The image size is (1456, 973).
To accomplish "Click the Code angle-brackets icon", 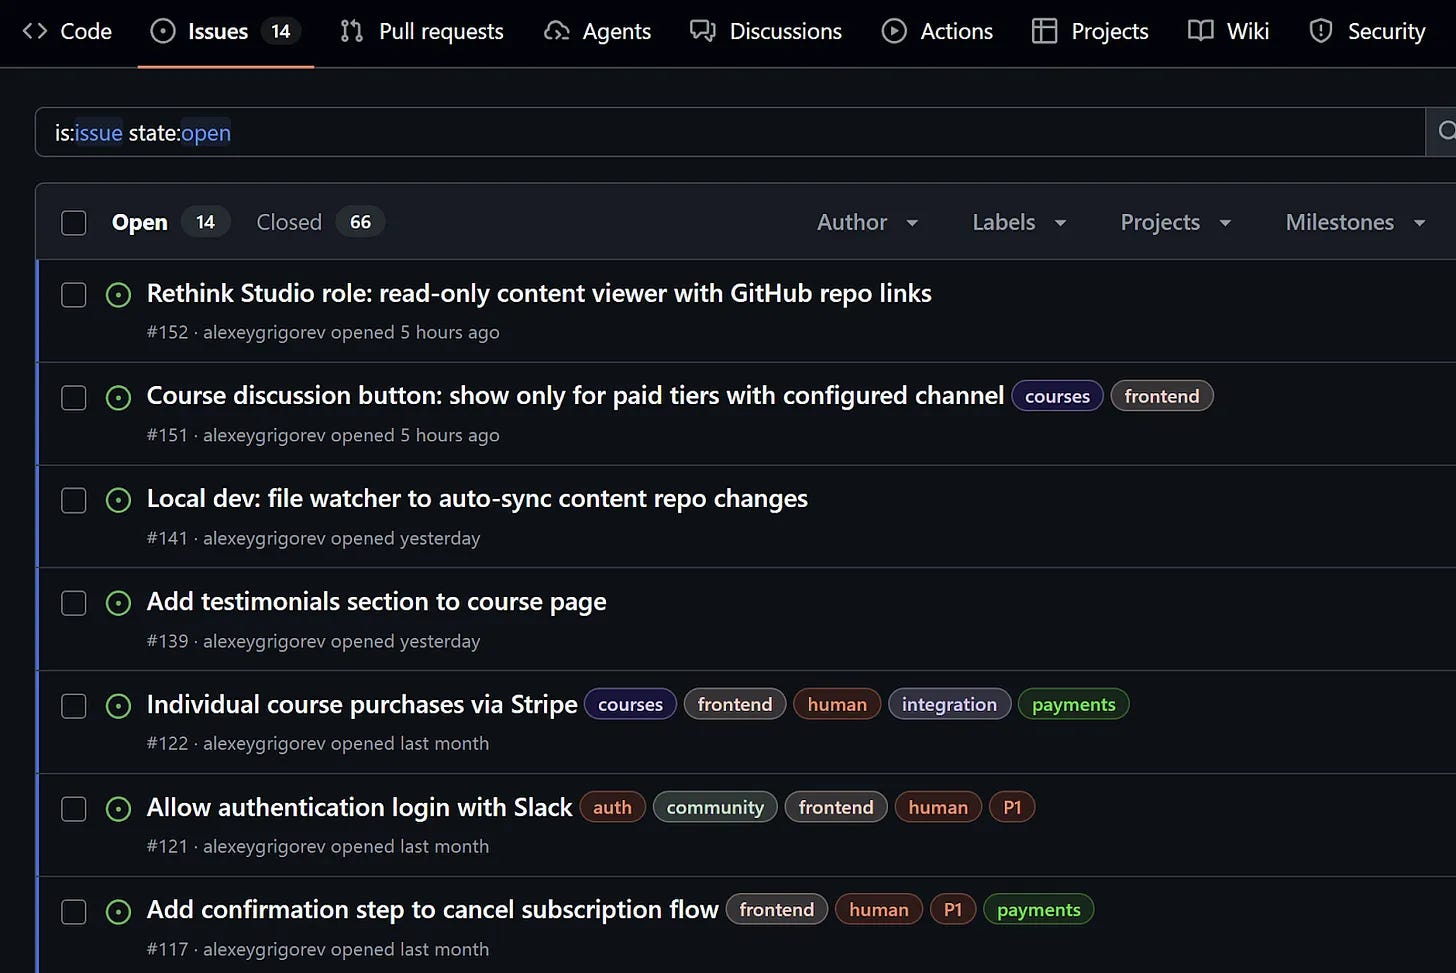I will tap(35, 31).
